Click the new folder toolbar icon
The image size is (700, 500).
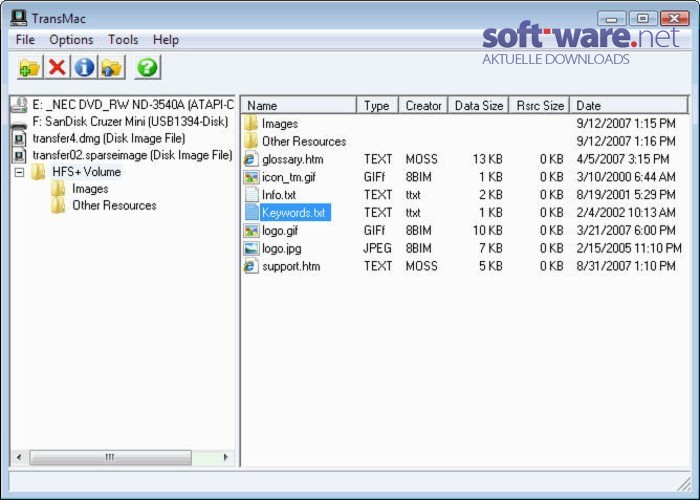(30, 67)
